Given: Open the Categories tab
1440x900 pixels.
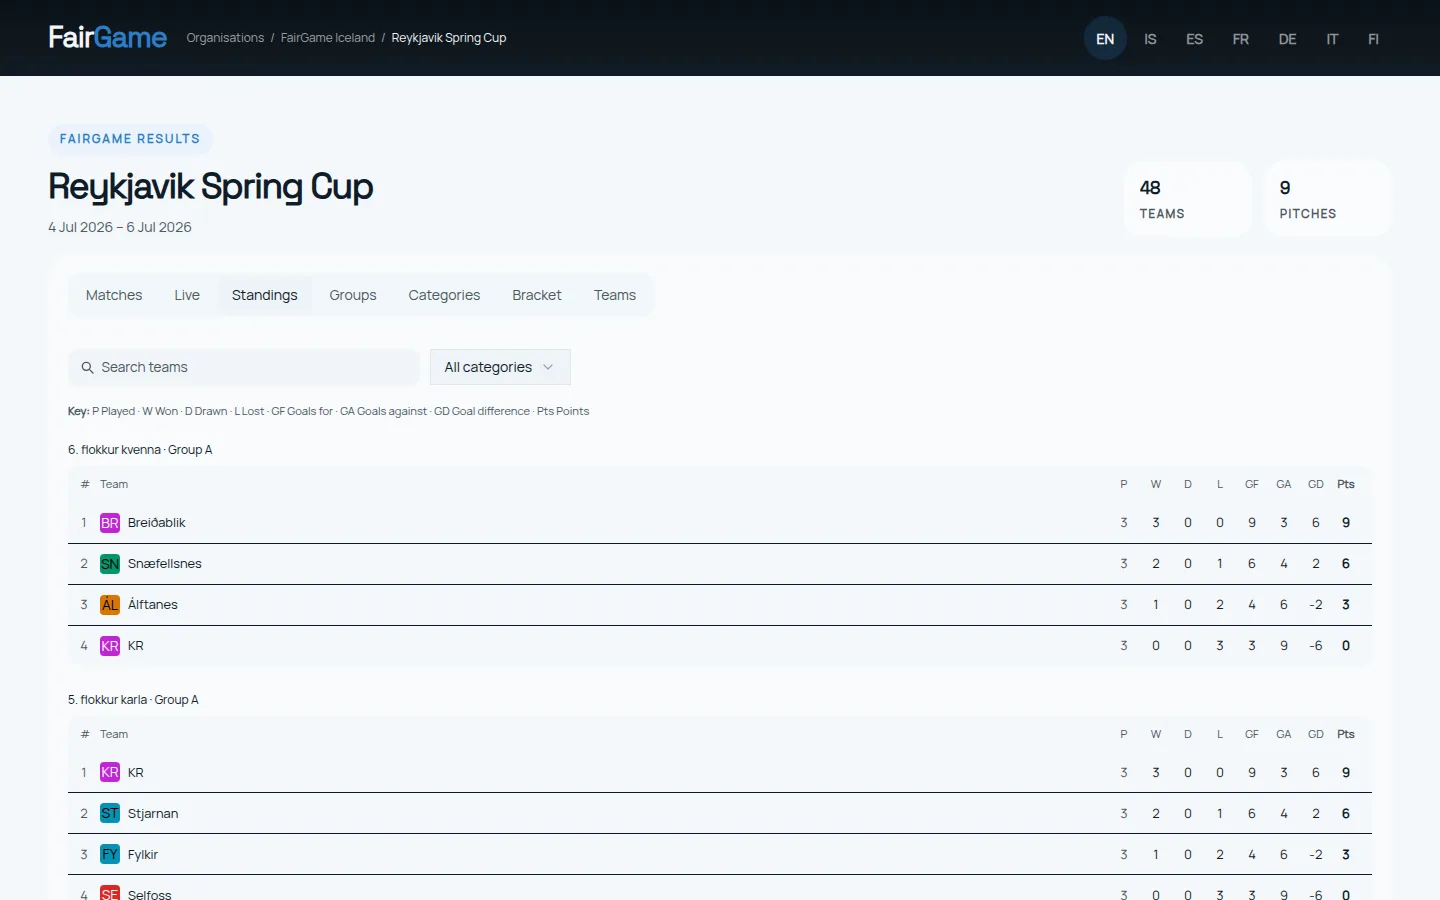Looking at the screenshot, I should point(444,295).
